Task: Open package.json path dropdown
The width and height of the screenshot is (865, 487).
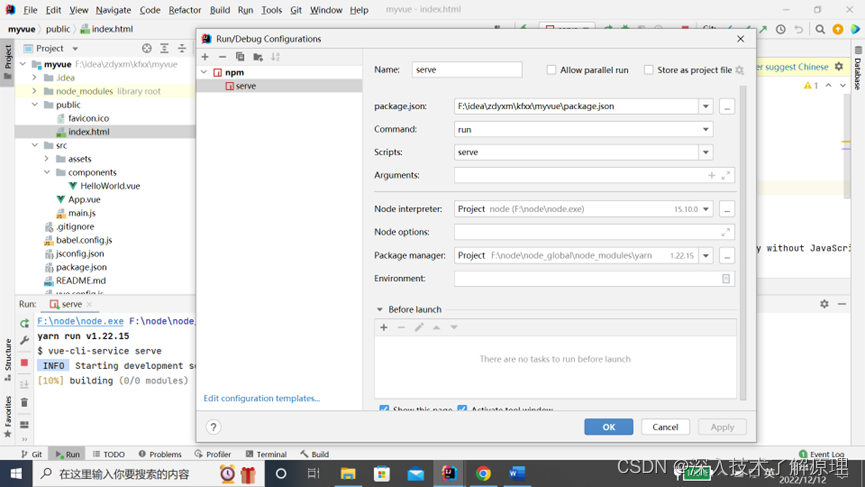Action: tap(706, 106)
